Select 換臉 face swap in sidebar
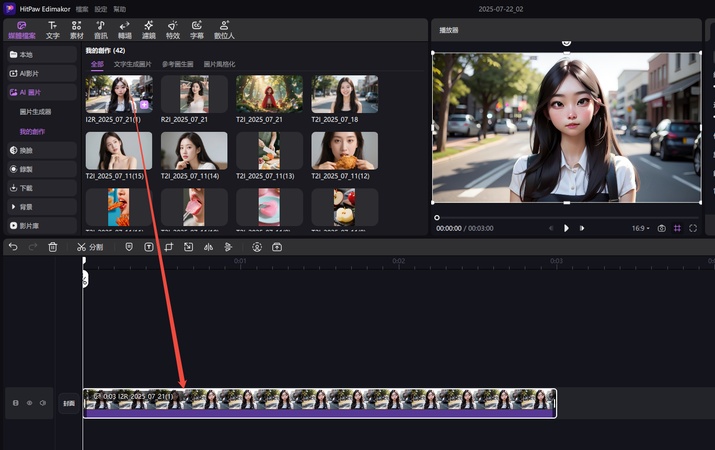The width and height of the screenshot is (715, 450). click(42, 150)
